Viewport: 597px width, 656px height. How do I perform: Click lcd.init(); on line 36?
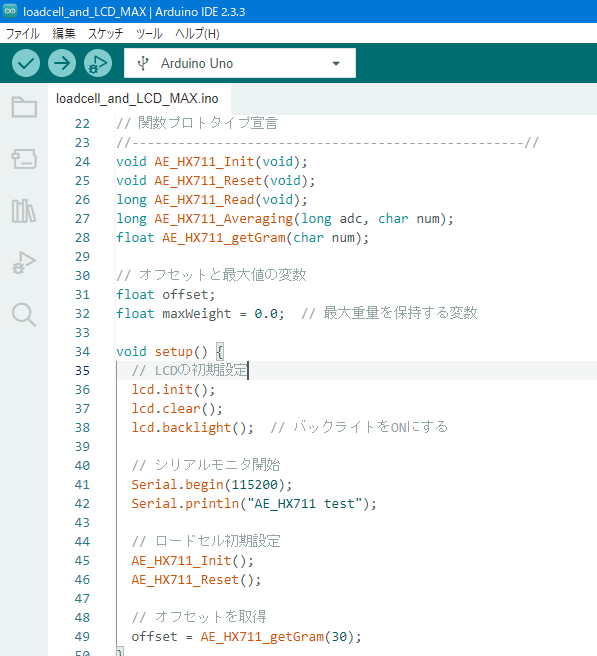click(173, 390)
